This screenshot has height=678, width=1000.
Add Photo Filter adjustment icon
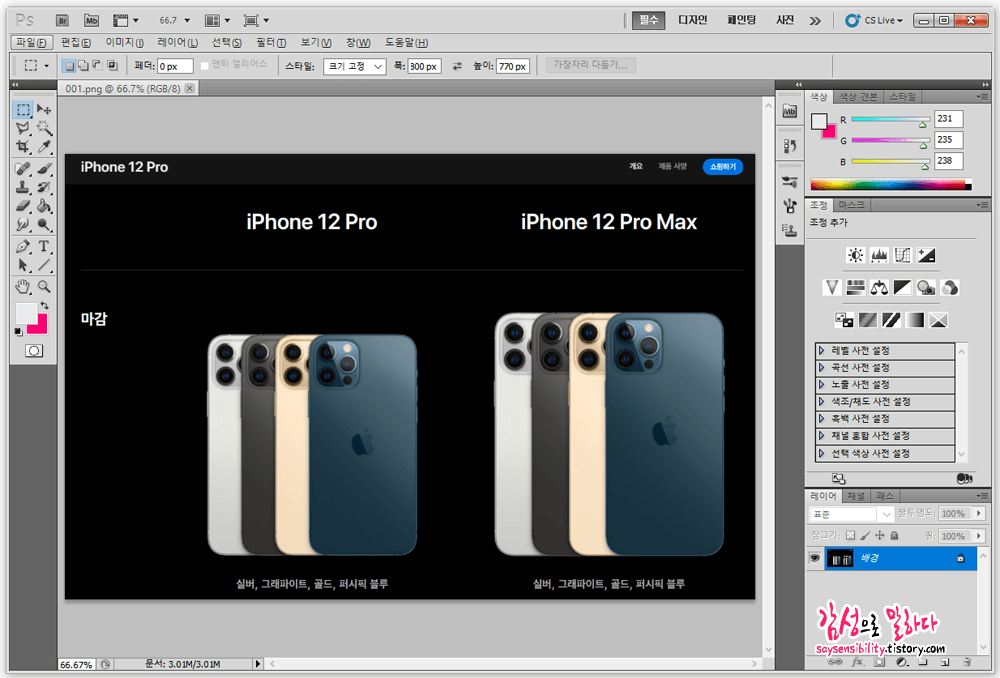pyautogui.click(x=925, y=288)
